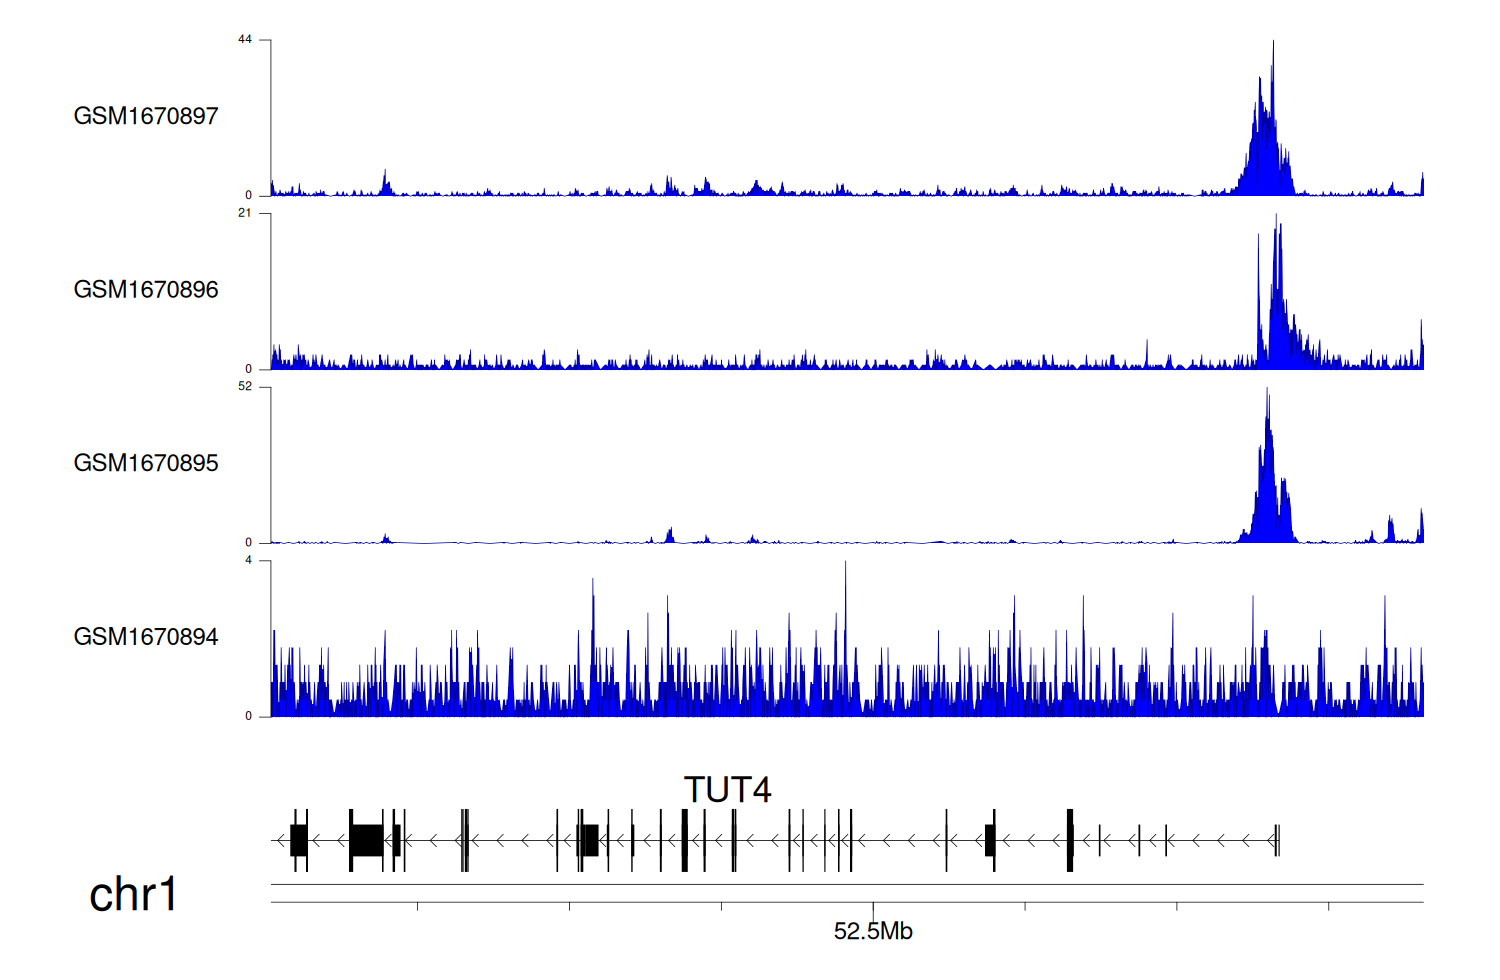Select y-axis maximum value 21

click(245, 213)
